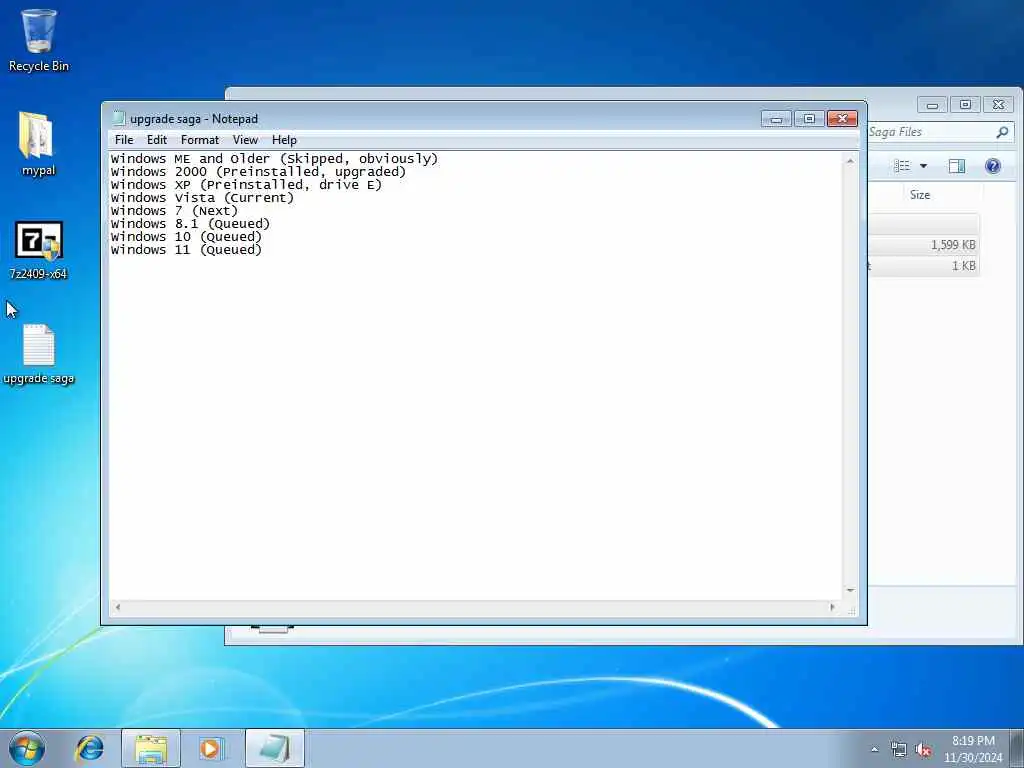The image size is (1024, 768).
Task: Open the Edit menu in Notepad
Action: [x=157, y=140]
